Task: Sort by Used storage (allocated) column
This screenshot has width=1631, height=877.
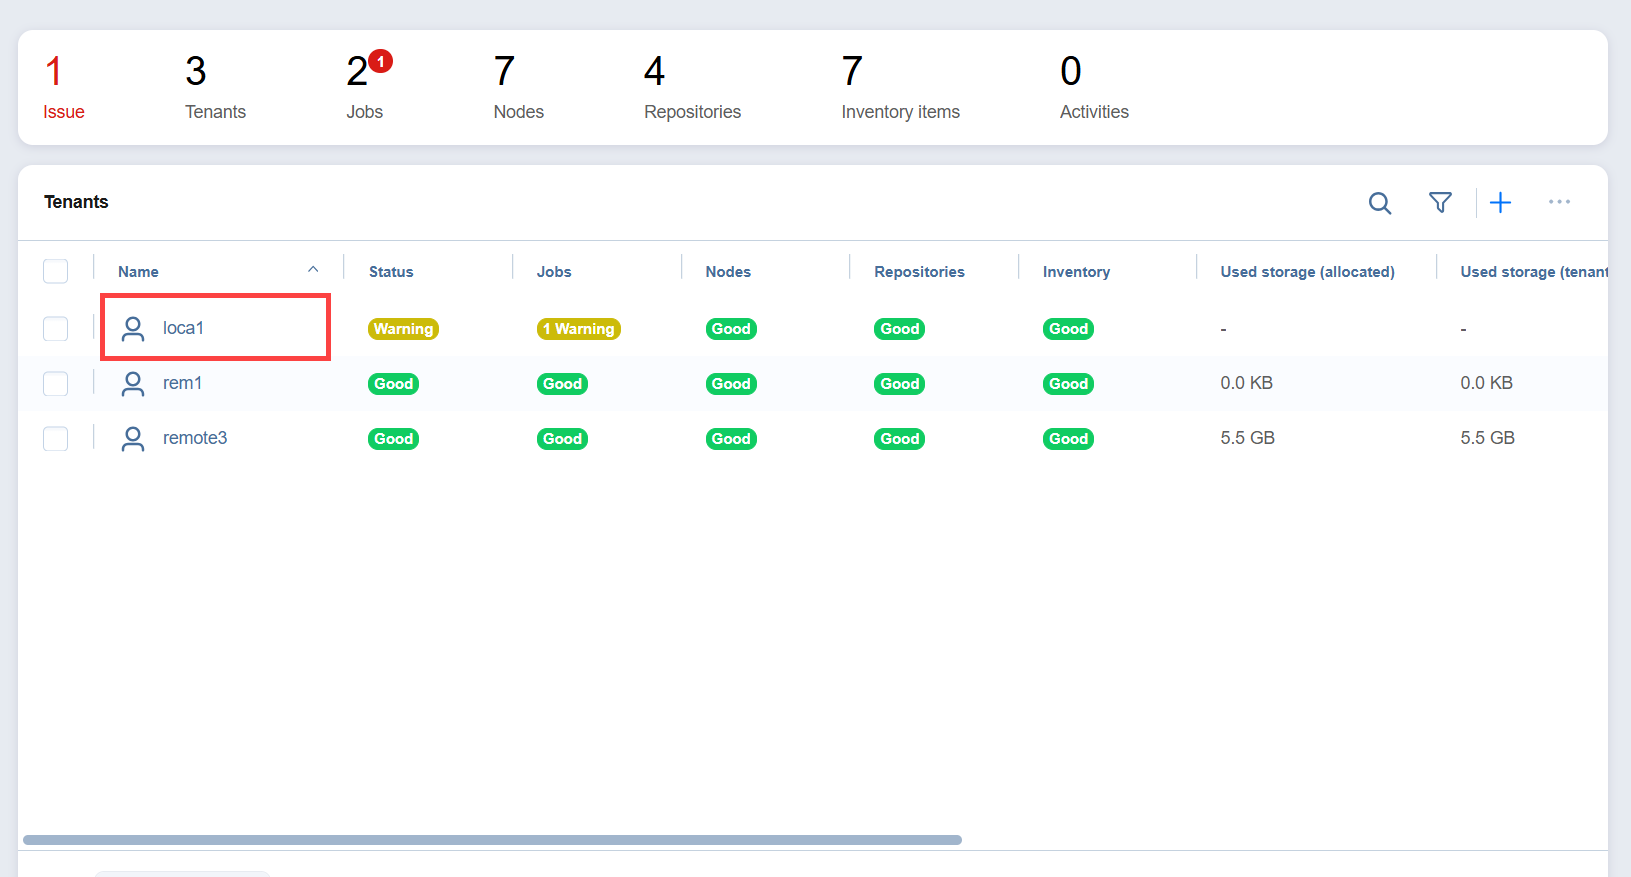Action: click(1307, 272)
